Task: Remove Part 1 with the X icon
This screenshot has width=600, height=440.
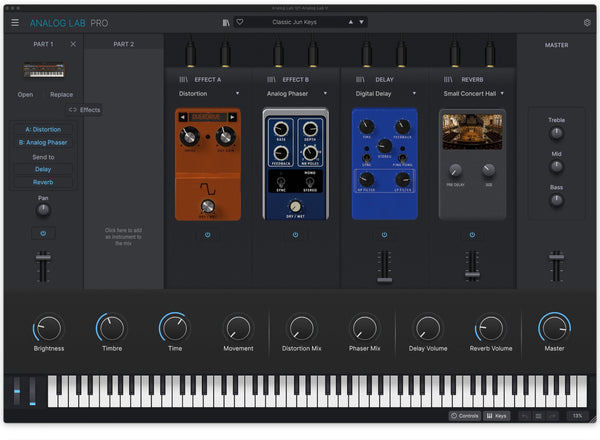Action: point(73,44)
